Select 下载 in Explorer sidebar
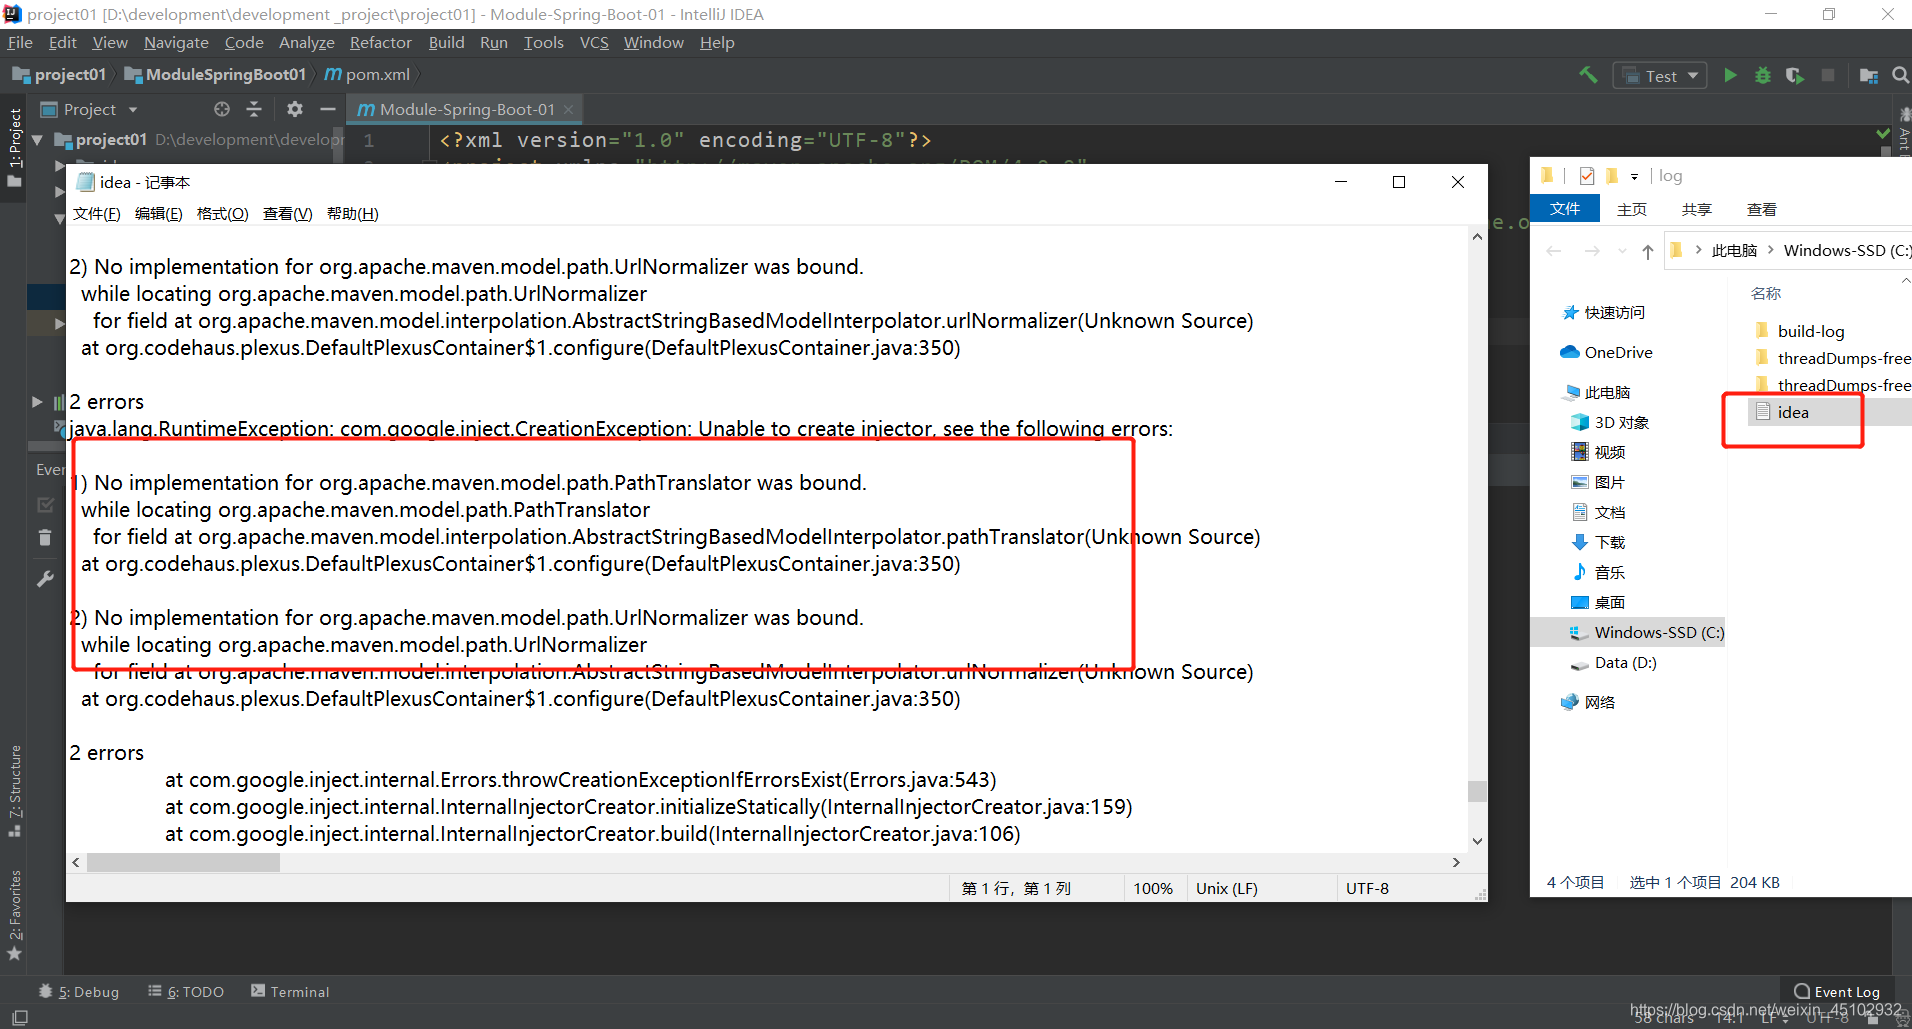Screen dimensions: 1912x1029 click(1598, 542)
